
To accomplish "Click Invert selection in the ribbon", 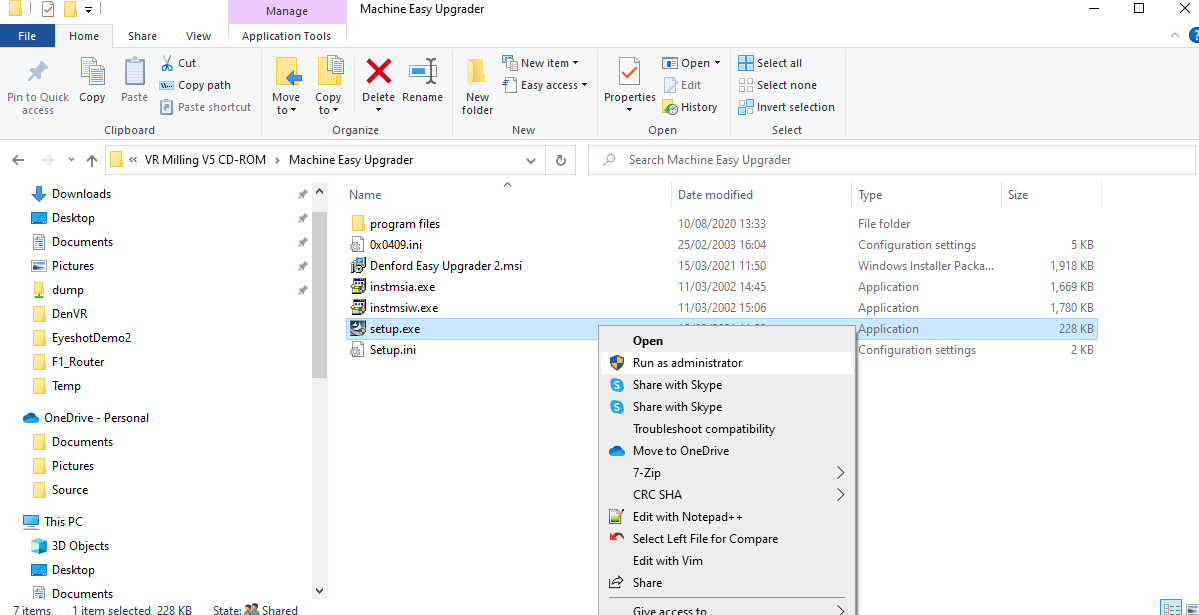I will pyautogui.click(x=787, y=107).
